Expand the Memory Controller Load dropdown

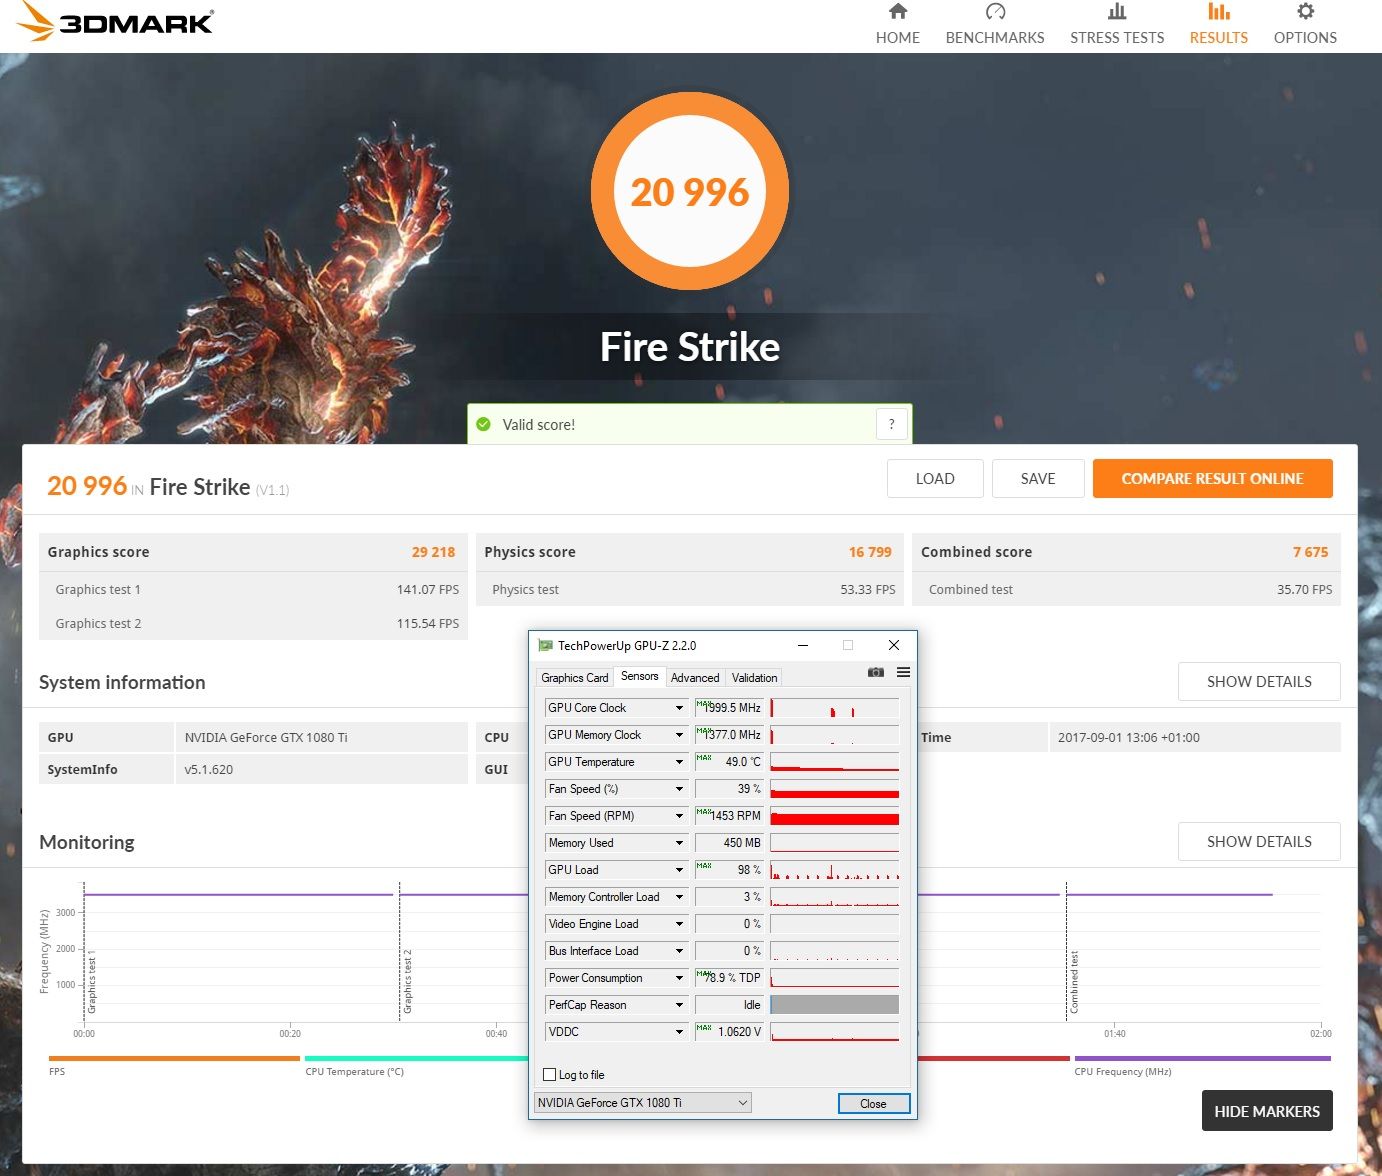679,897
